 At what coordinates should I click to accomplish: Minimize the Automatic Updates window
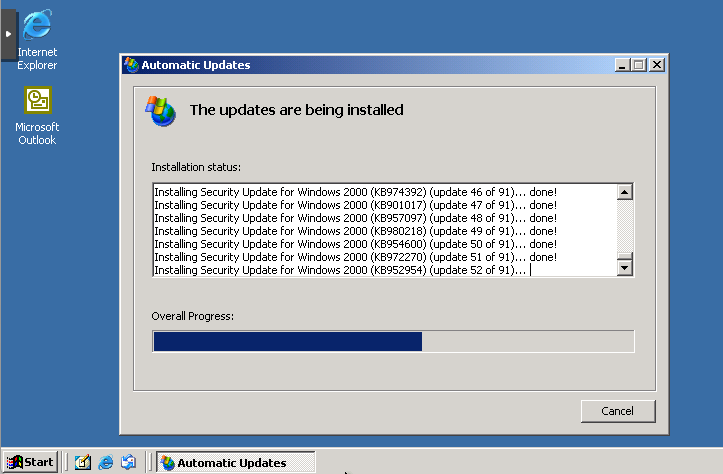(622, 65)
